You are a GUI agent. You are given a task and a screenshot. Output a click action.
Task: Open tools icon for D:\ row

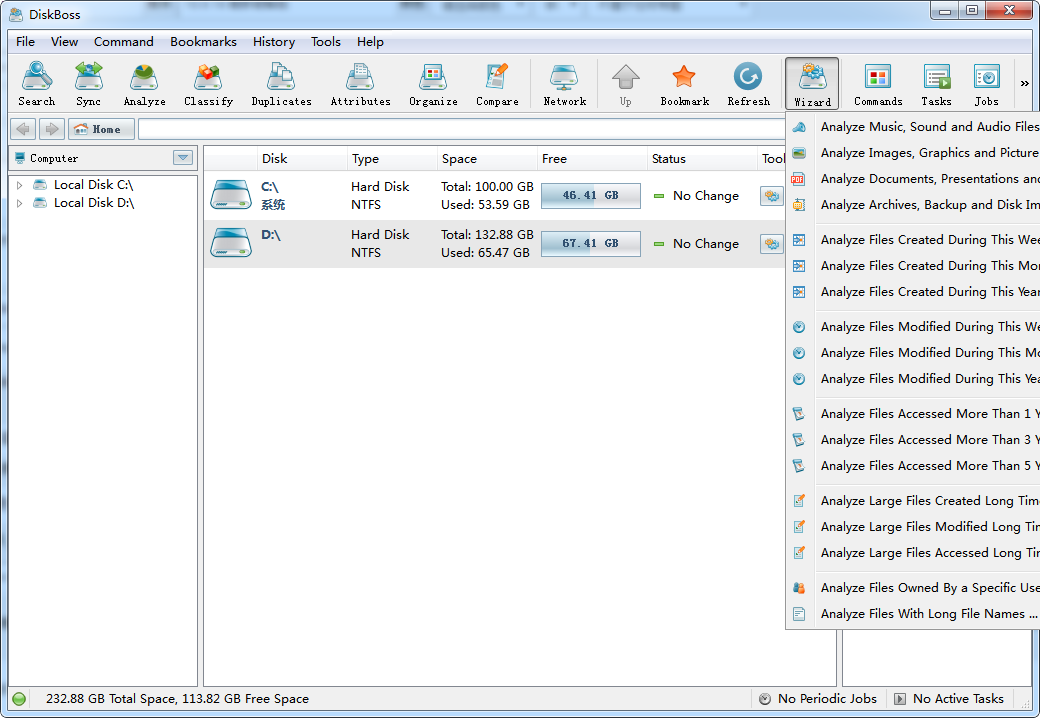point(771,243)
